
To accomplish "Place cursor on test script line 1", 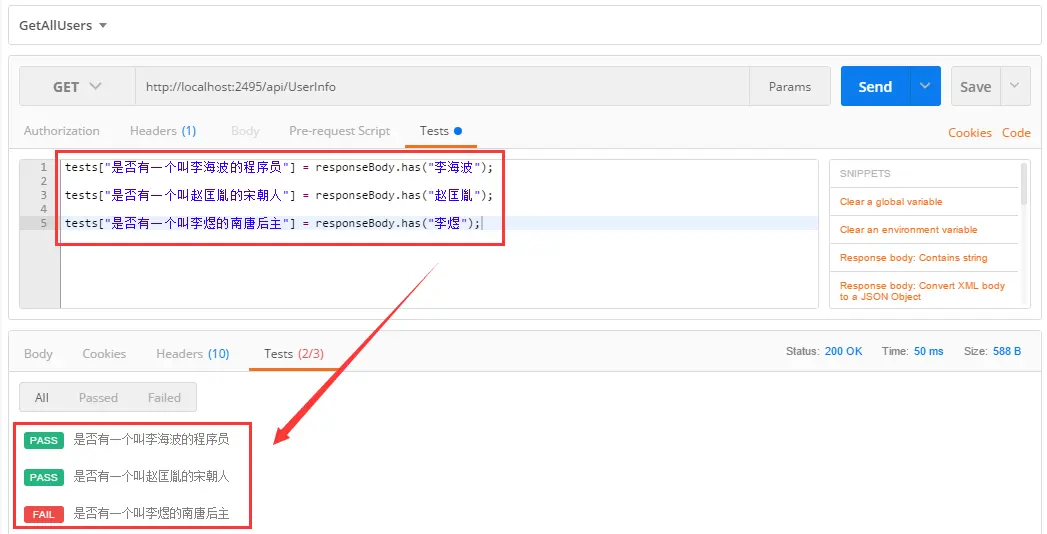I will pos(278,167).
